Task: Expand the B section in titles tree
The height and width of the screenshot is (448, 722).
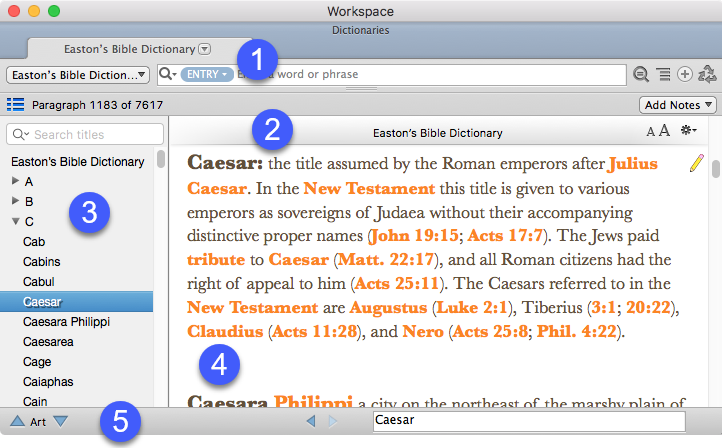Action: point(15,202)
